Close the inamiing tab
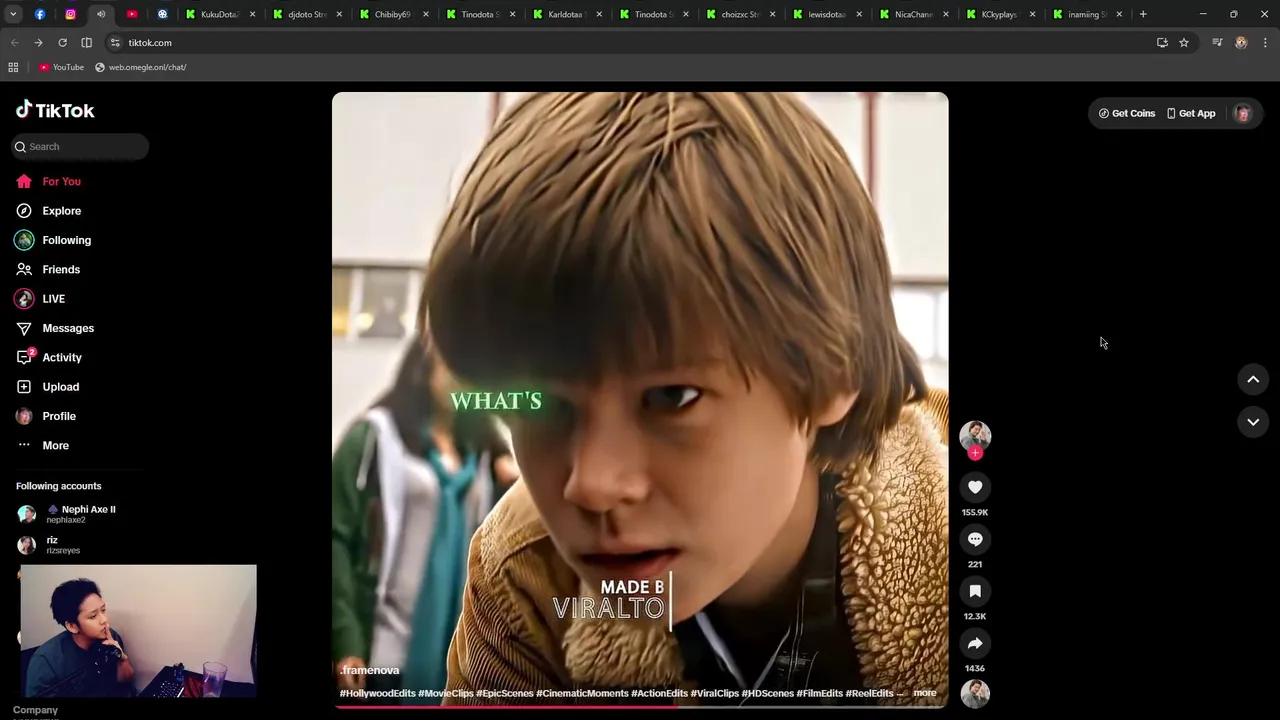 [1119, 14]
